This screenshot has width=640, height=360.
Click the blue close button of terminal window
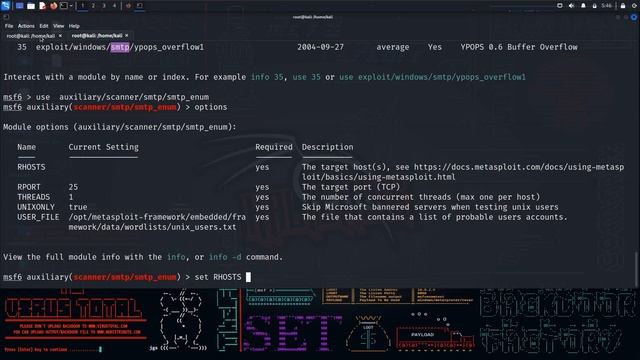(634, 17)
